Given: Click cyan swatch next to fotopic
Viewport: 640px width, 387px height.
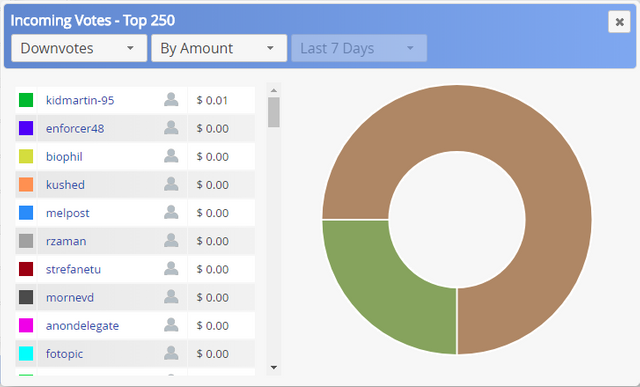Looking at the screenshot, I should pos(26,354).
